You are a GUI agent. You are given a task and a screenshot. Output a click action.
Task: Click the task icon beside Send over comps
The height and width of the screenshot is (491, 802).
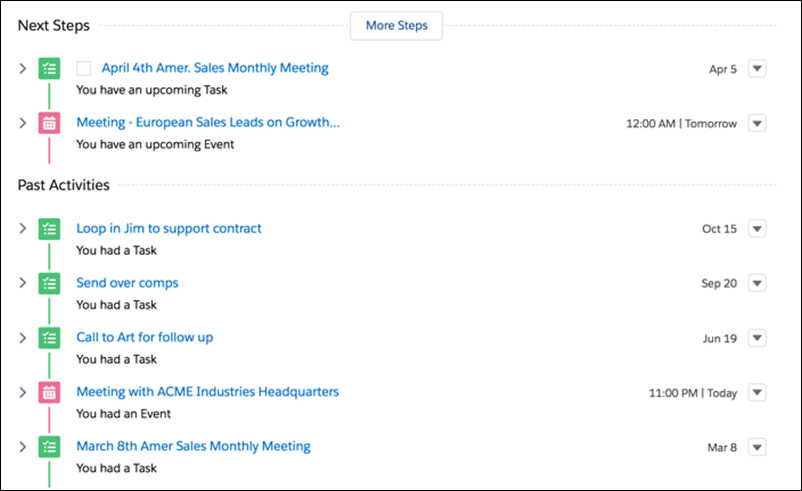[49, 283]
